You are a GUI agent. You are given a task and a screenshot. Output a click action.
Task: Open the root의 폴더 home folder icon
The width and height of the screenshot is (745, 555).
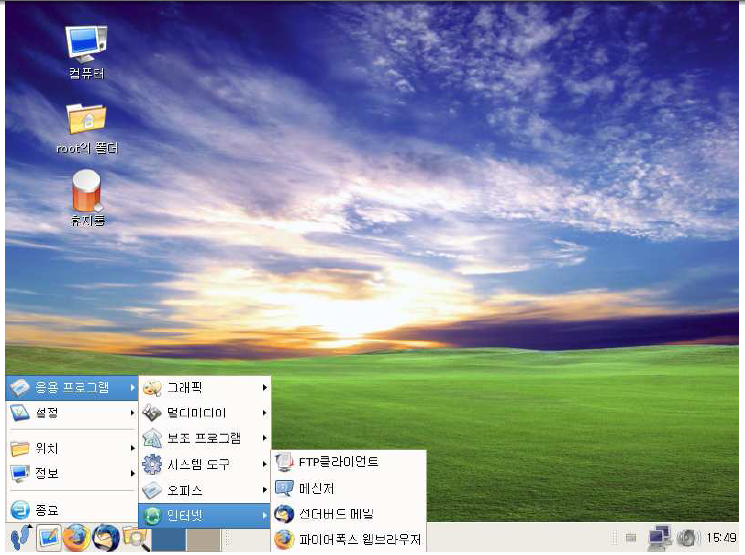tap(86, 128)
